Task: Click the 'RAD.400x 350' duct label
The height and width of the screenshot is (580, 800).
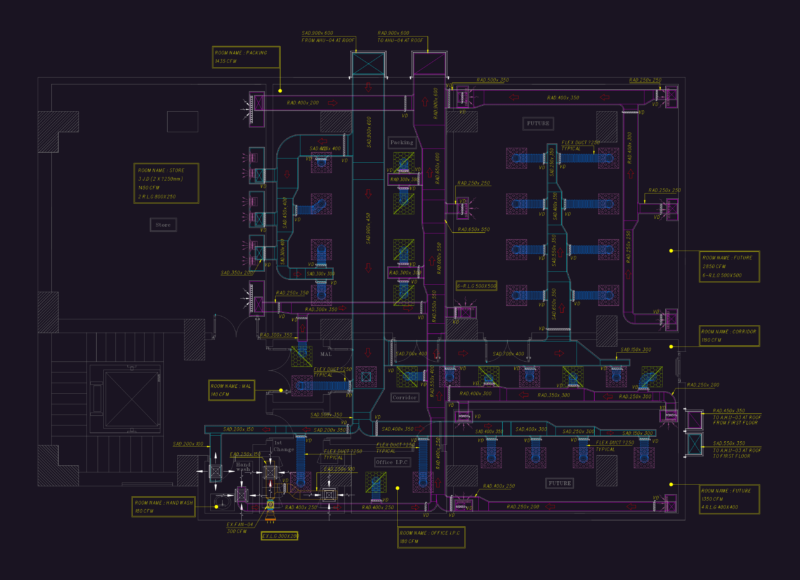Action: click(x=563, y=97)
